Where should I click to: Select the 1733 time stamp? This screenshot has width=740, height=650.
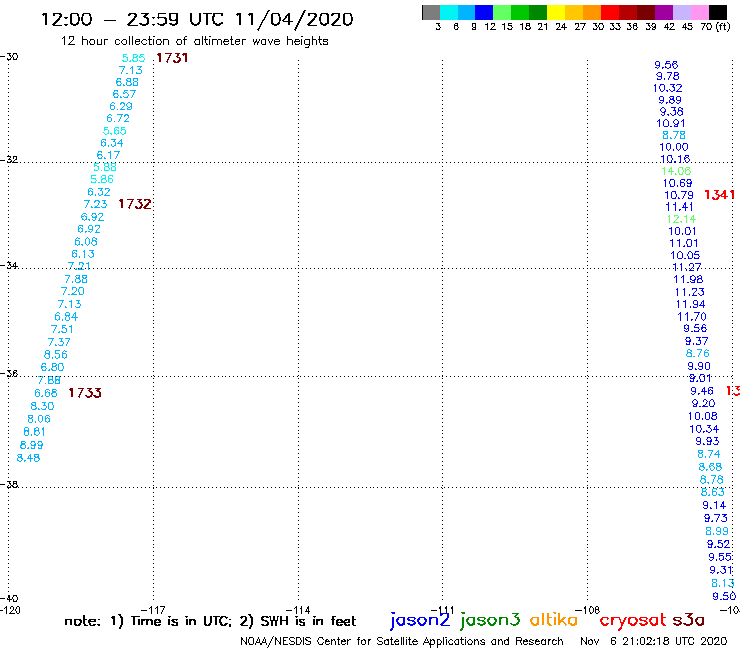[85, 393]
